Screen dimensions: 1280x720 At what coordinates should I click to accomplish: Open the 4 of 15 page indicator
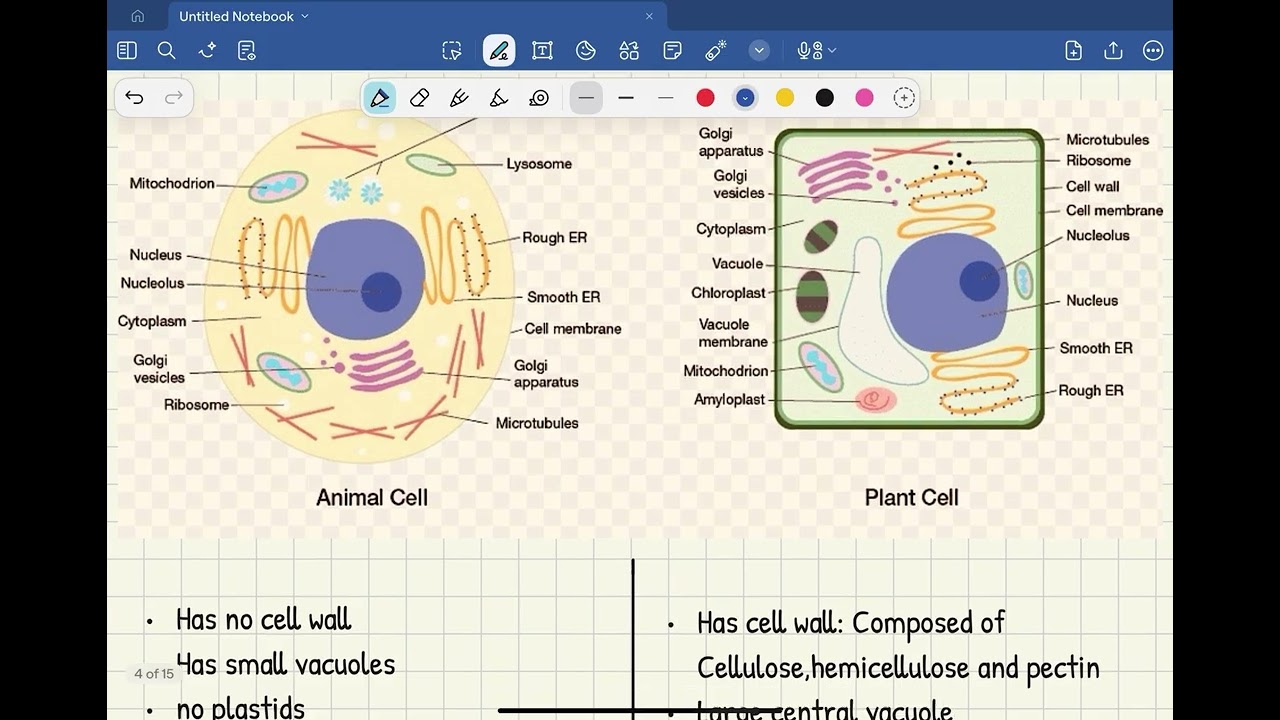[154, 674]
